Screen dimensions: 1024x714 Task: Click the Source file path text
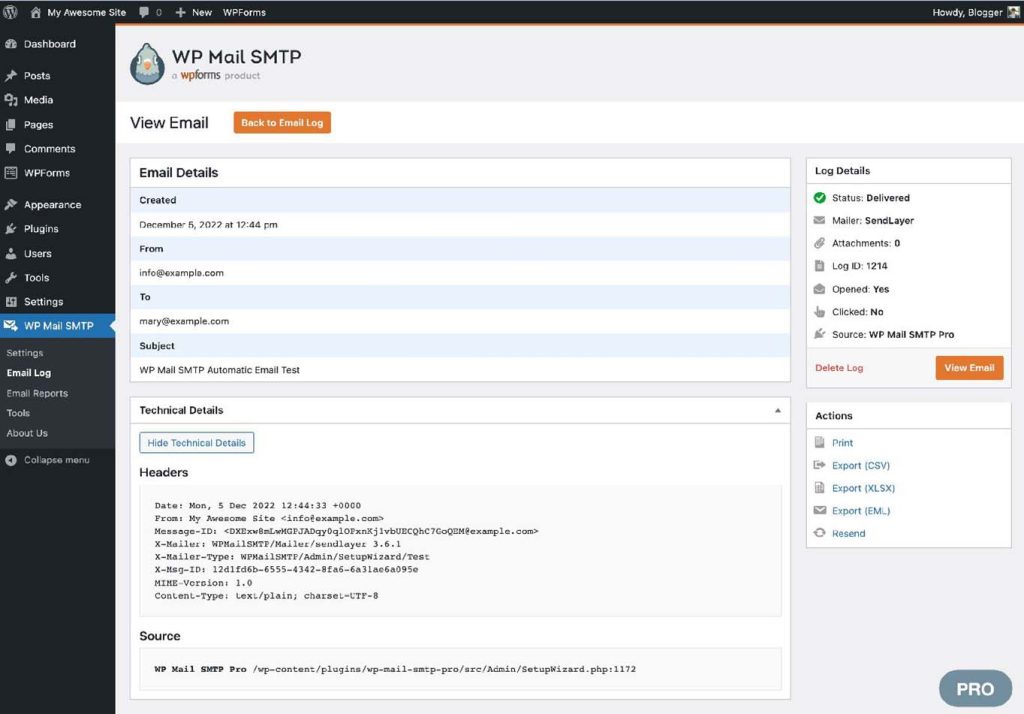[444, 669]
